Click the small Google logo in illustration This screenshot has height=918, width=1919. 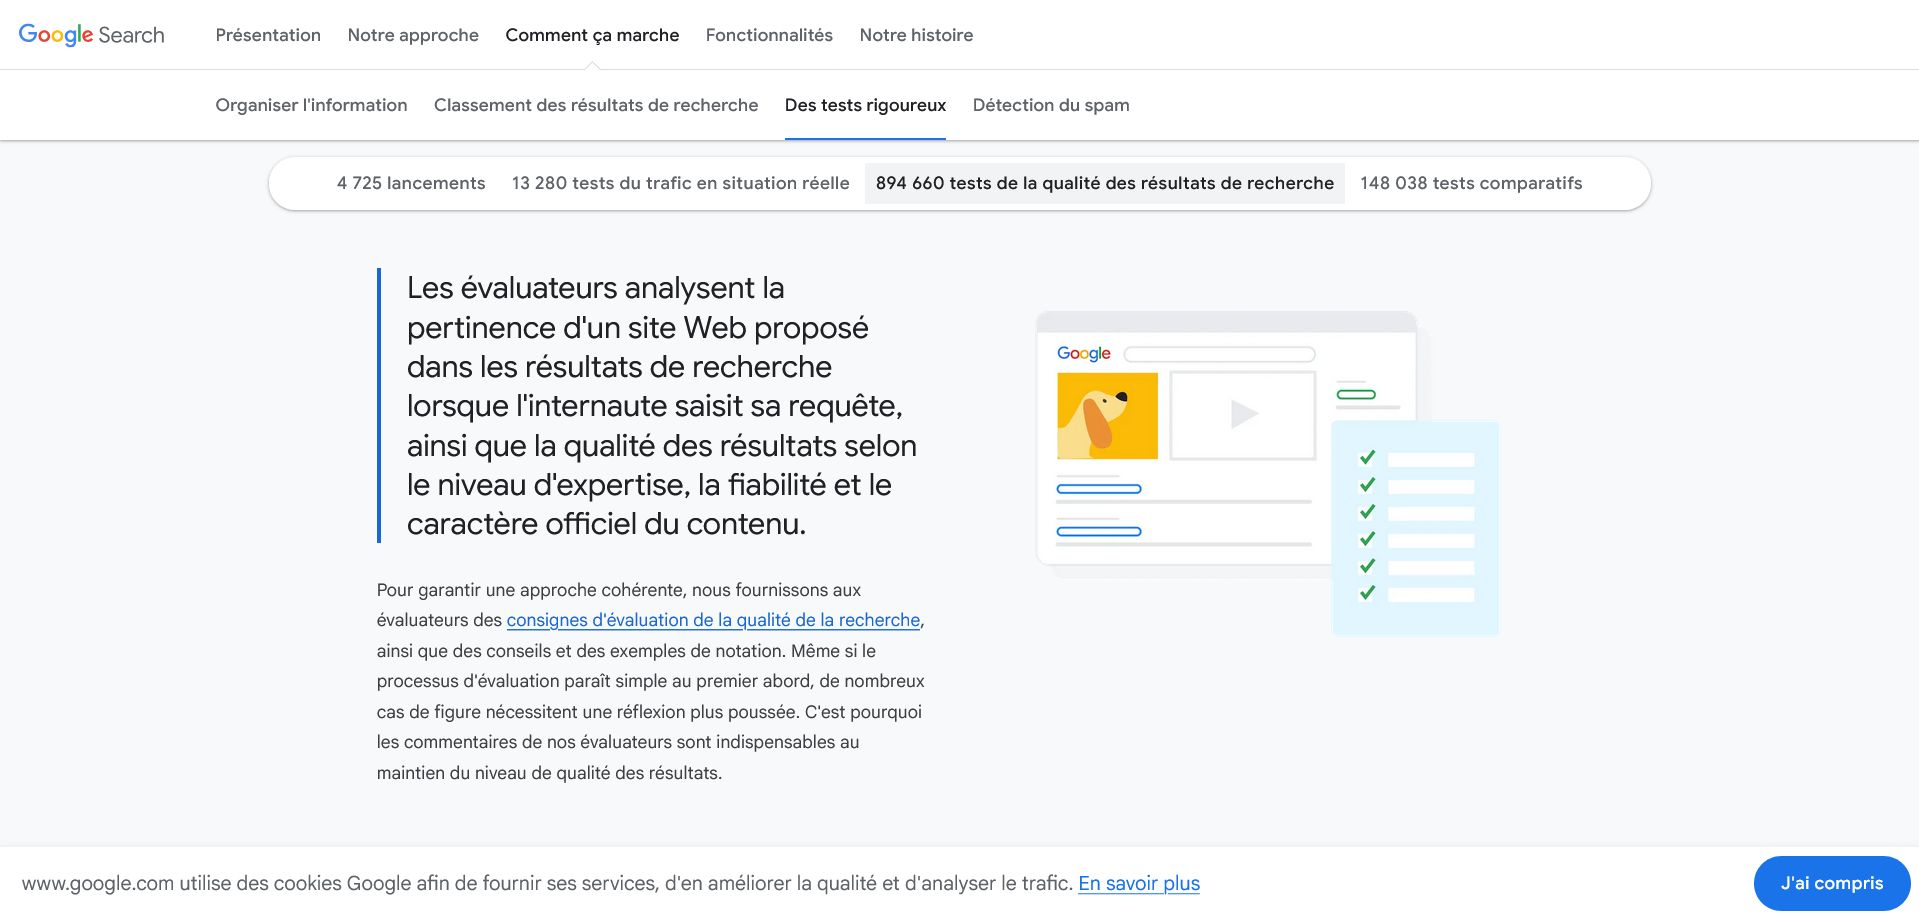1084,353
